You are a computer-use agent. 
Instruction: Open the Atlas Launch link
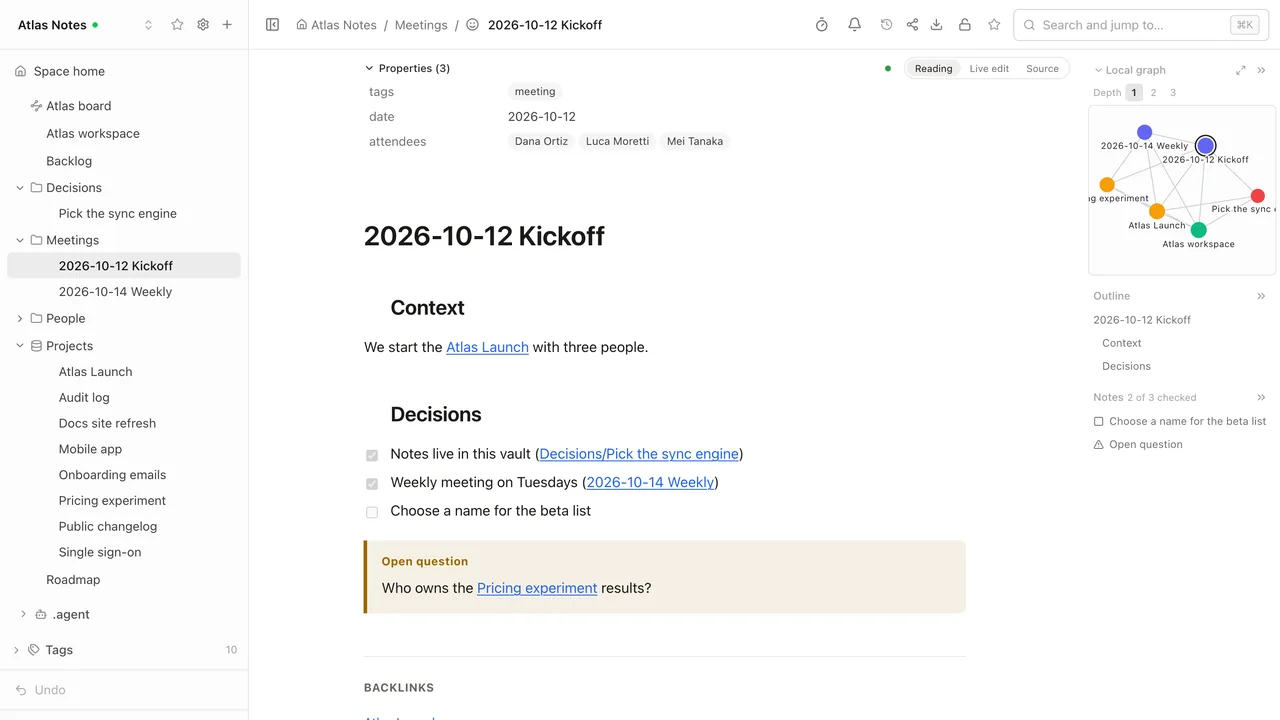tap(487, 347)
